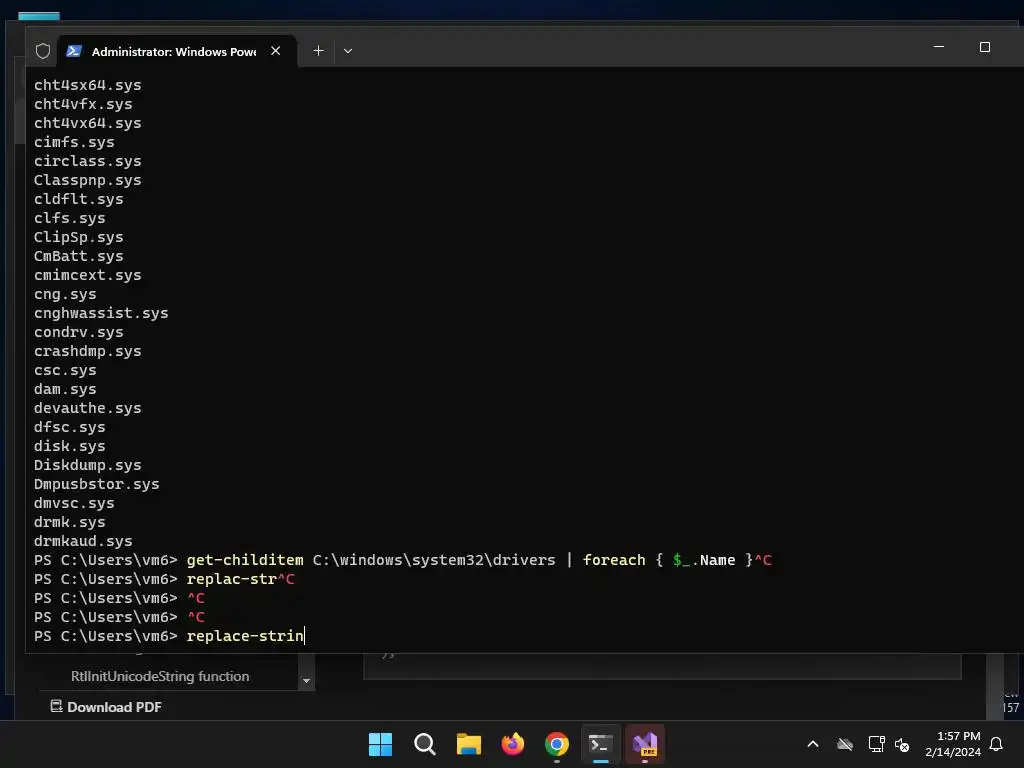Open taskbar Search

[x=424, y=744]
